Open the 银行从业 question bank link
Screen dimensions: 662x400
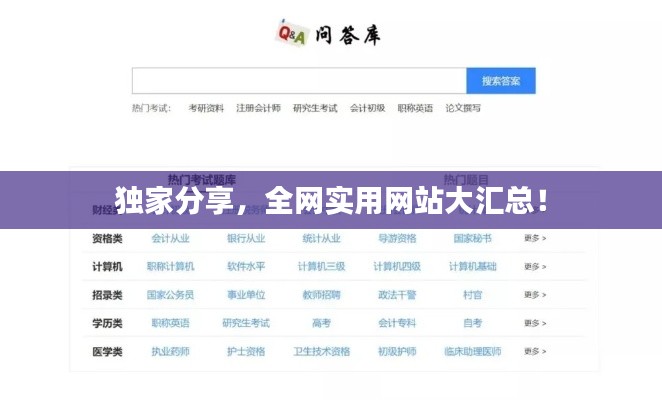point(246,239)
